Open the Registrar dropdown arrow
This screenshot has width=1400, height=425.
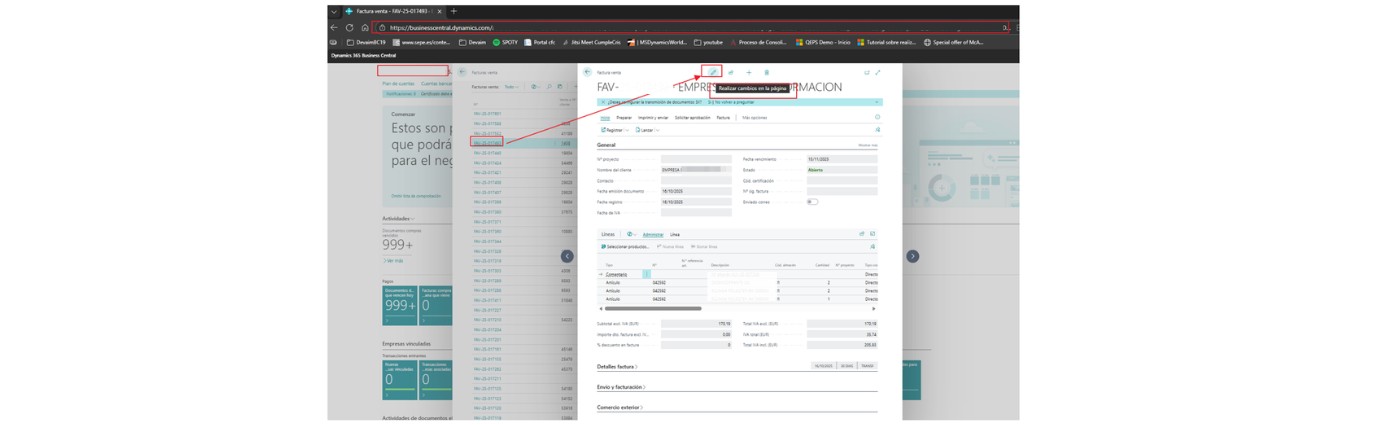(627, 130)
